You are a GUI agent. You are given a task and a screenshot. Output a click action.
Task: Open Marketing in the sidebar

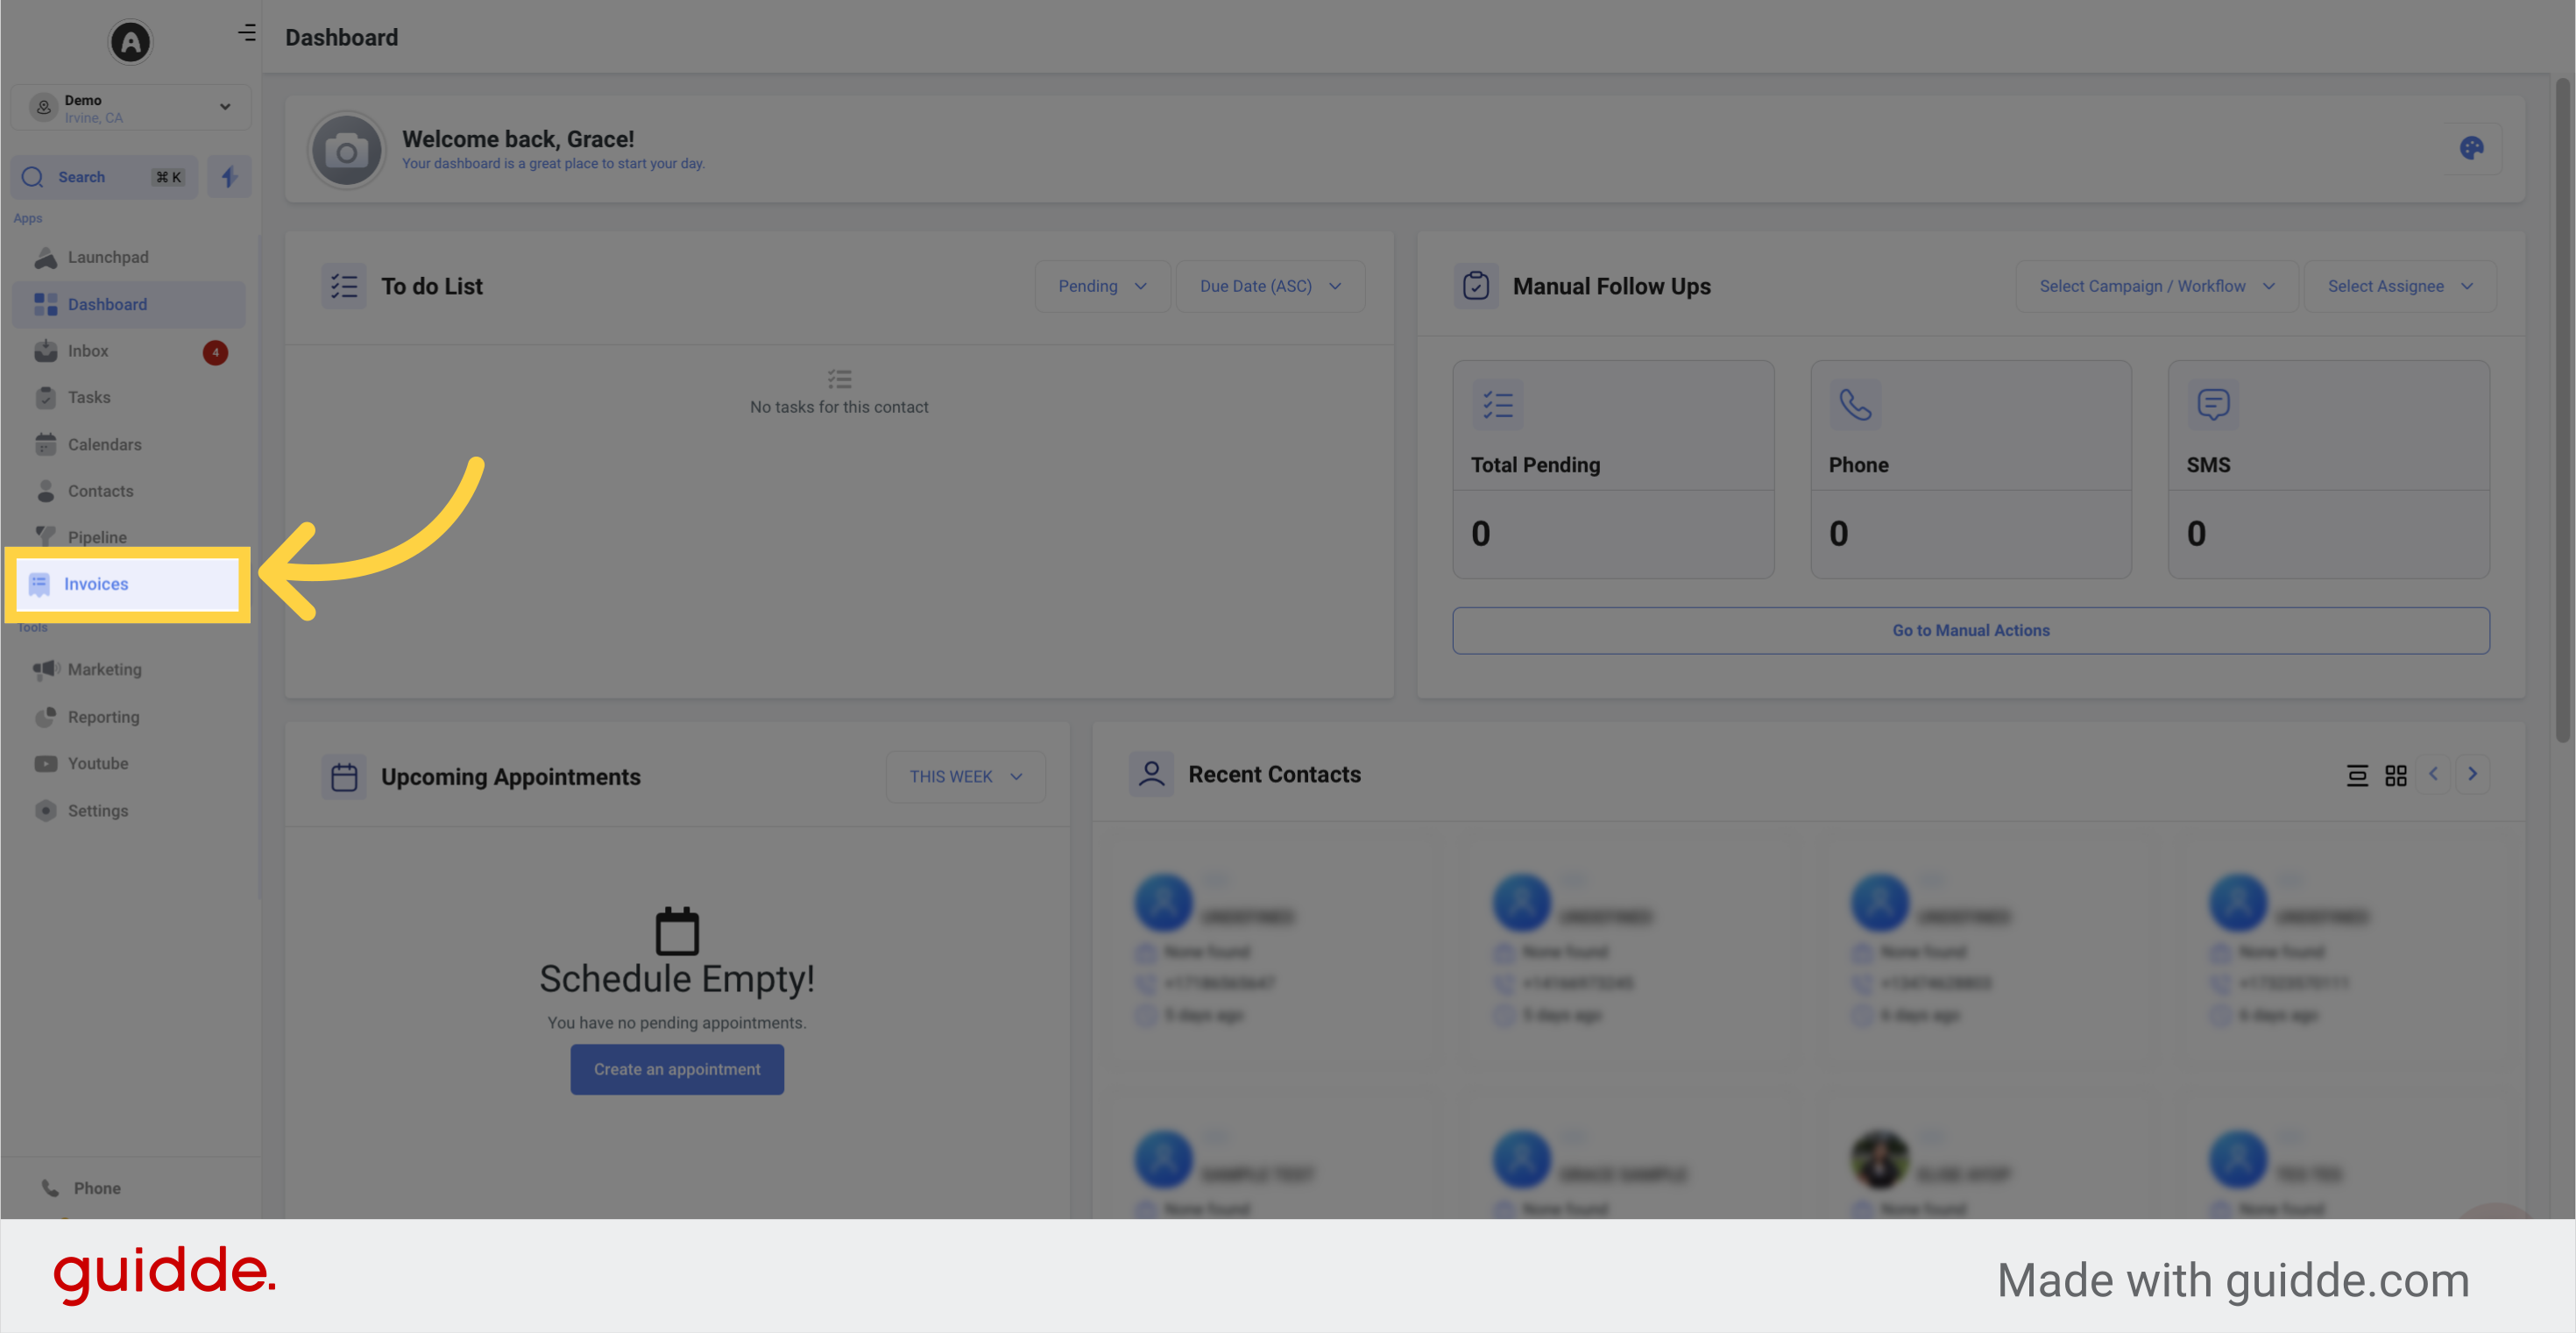pos(128,670)
